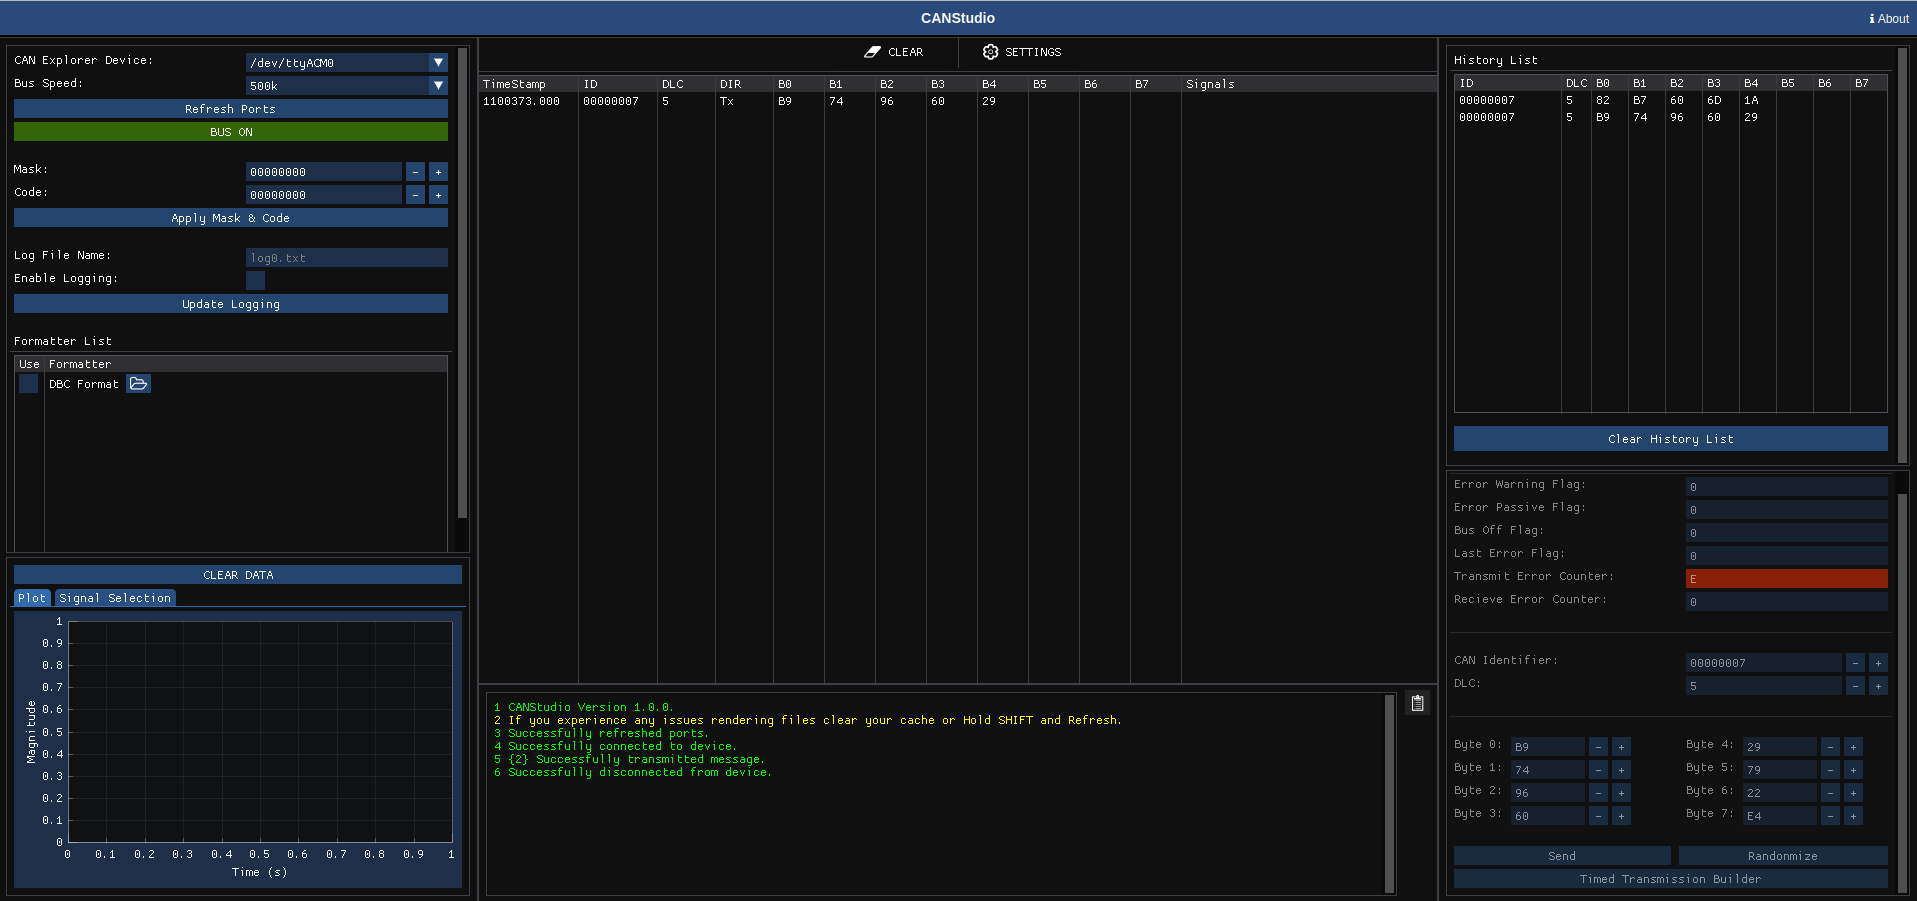This screenshot has width=1917, height=901.
Task: Click the eraser Clear icon above message table
Action: pos(873,52)
